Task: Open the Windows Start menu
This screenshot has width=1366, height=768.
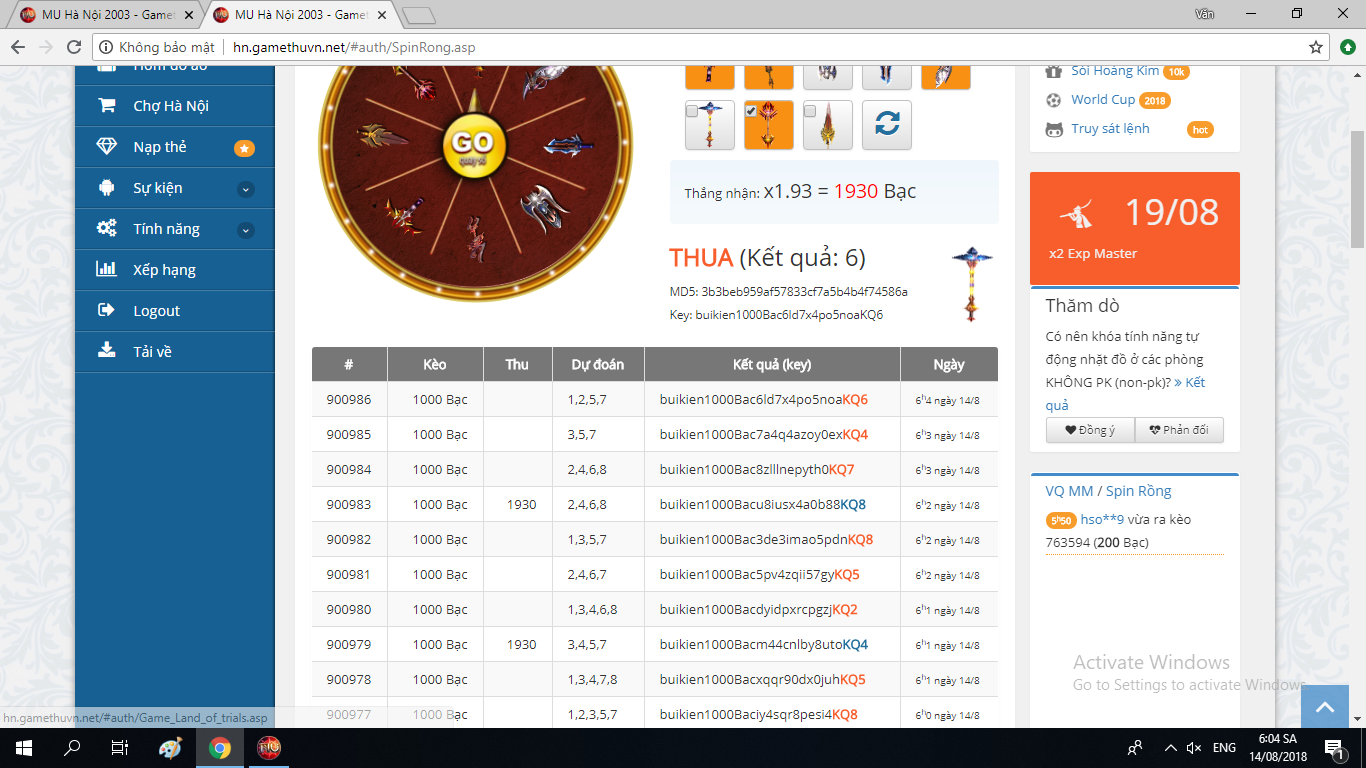Action: (23, 747)
